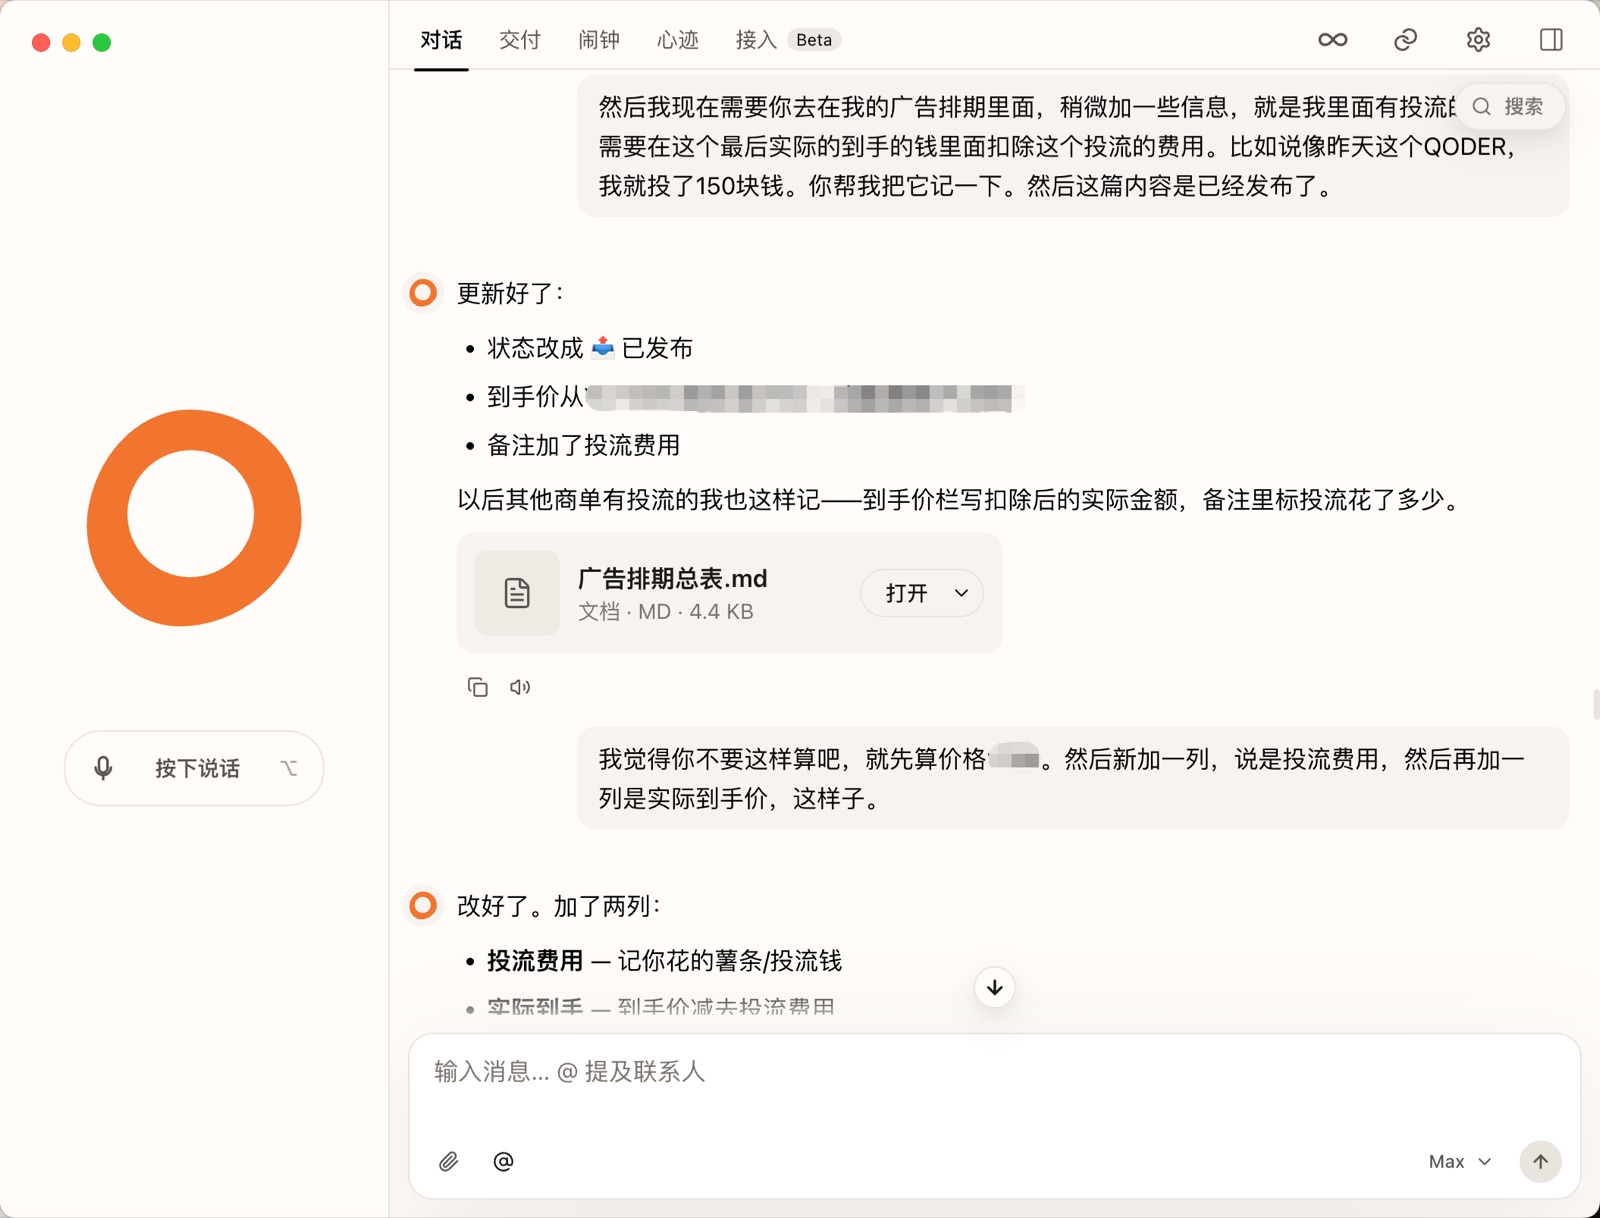Click the 搜索 search field
This screenshot has height=1218, width=1600.
1510,107
